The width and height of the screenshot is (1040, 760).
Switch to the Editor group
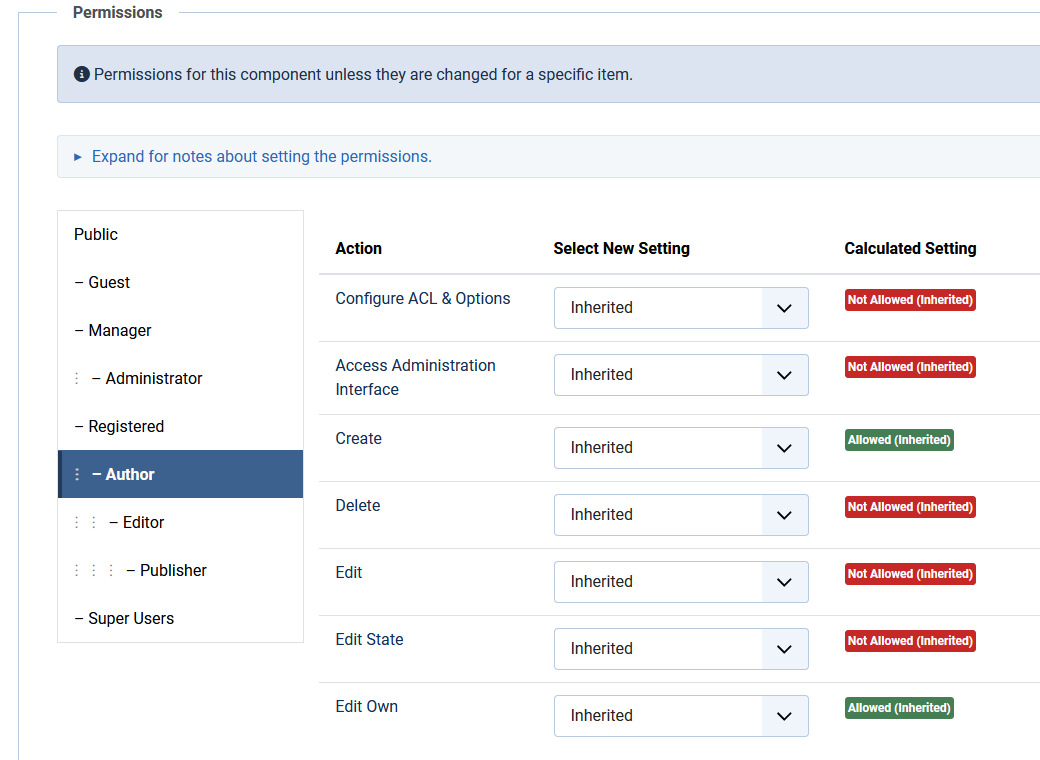[x=143, y=522]
